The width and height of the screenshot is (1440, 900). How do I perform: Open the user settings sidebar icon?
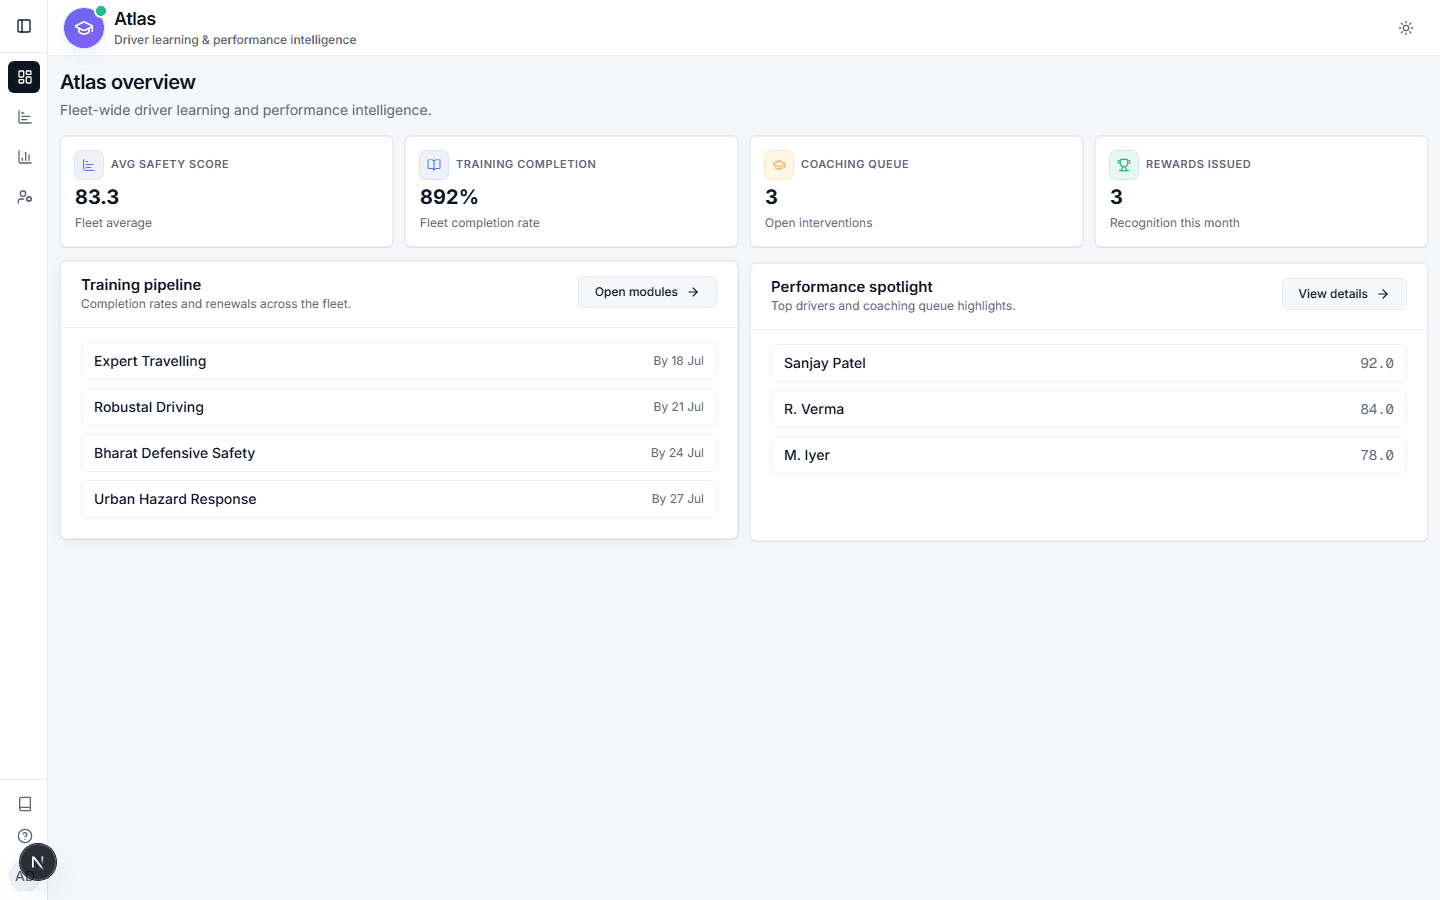point(24,197)
